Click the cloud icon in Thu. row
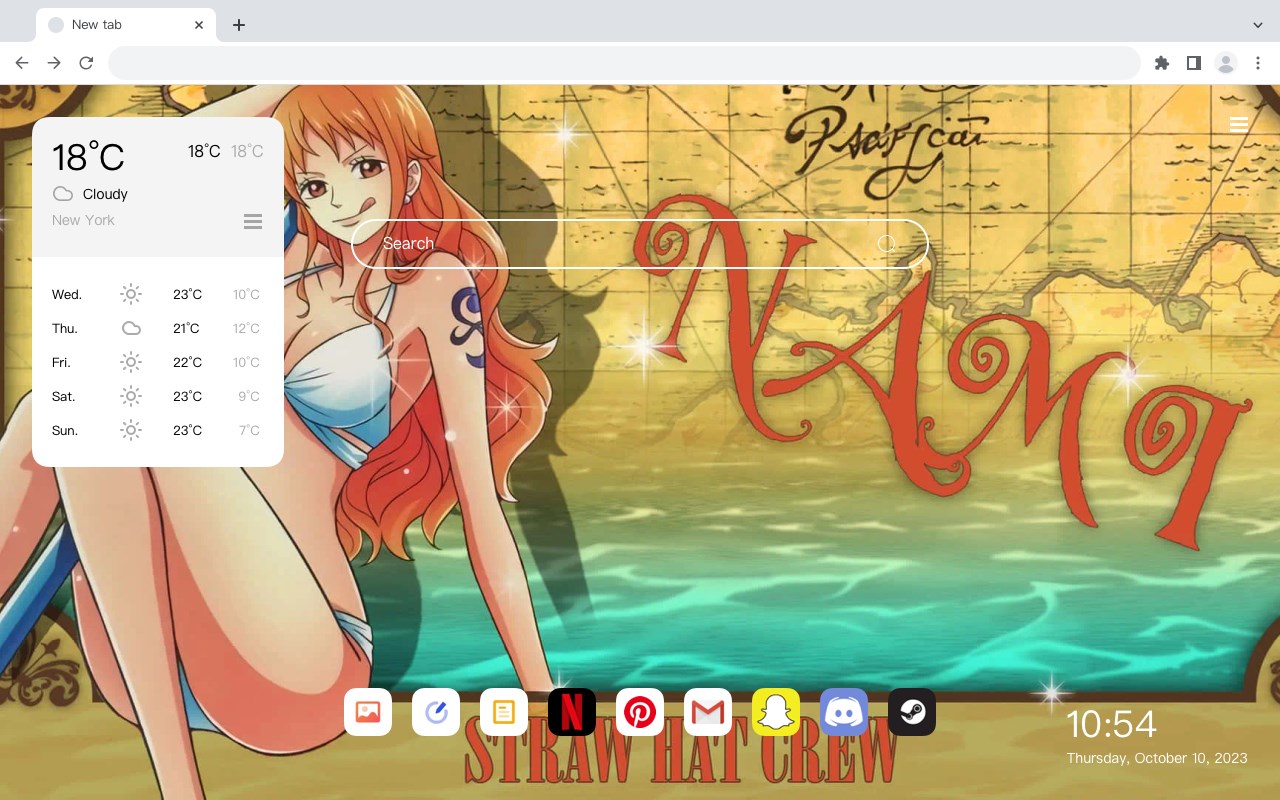The image size is (1280, 800). [x=131, y=328]
